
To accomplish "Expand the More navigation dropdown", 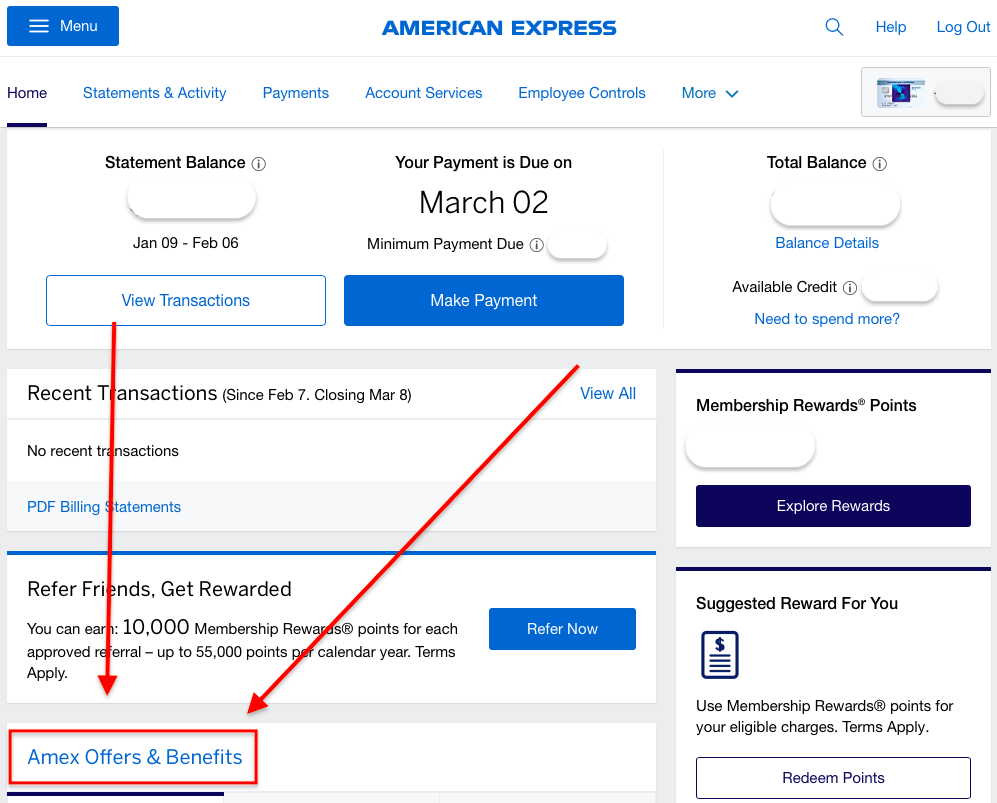I will click(x=710, y=93).
